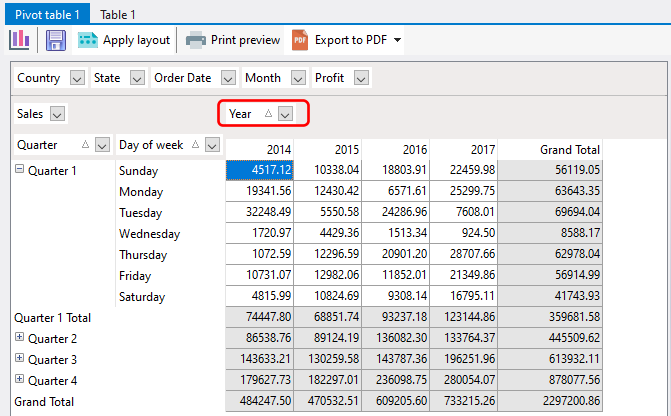The height and width of the screenshot is (416, 671).
Task: Click the Export to PDF icon
Action: coord(300,40)
